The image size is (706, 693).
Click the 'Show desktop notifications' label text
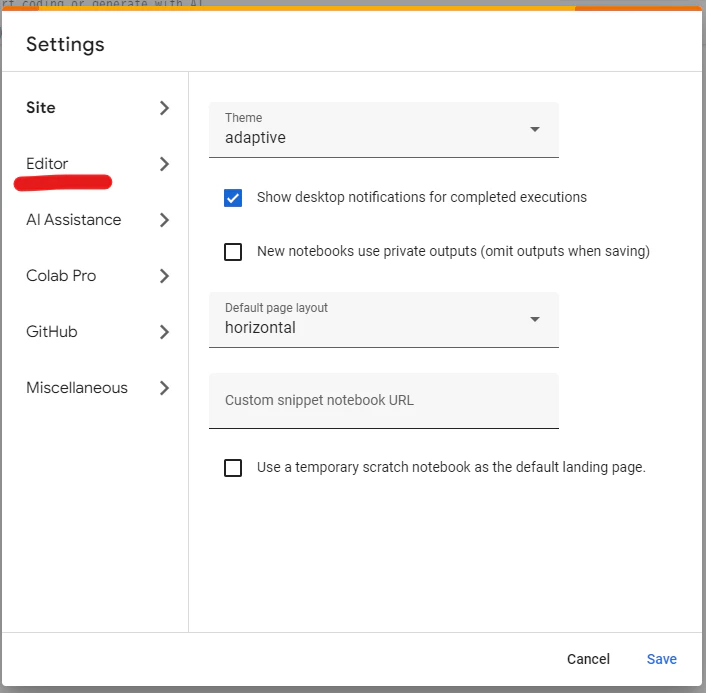422,197
